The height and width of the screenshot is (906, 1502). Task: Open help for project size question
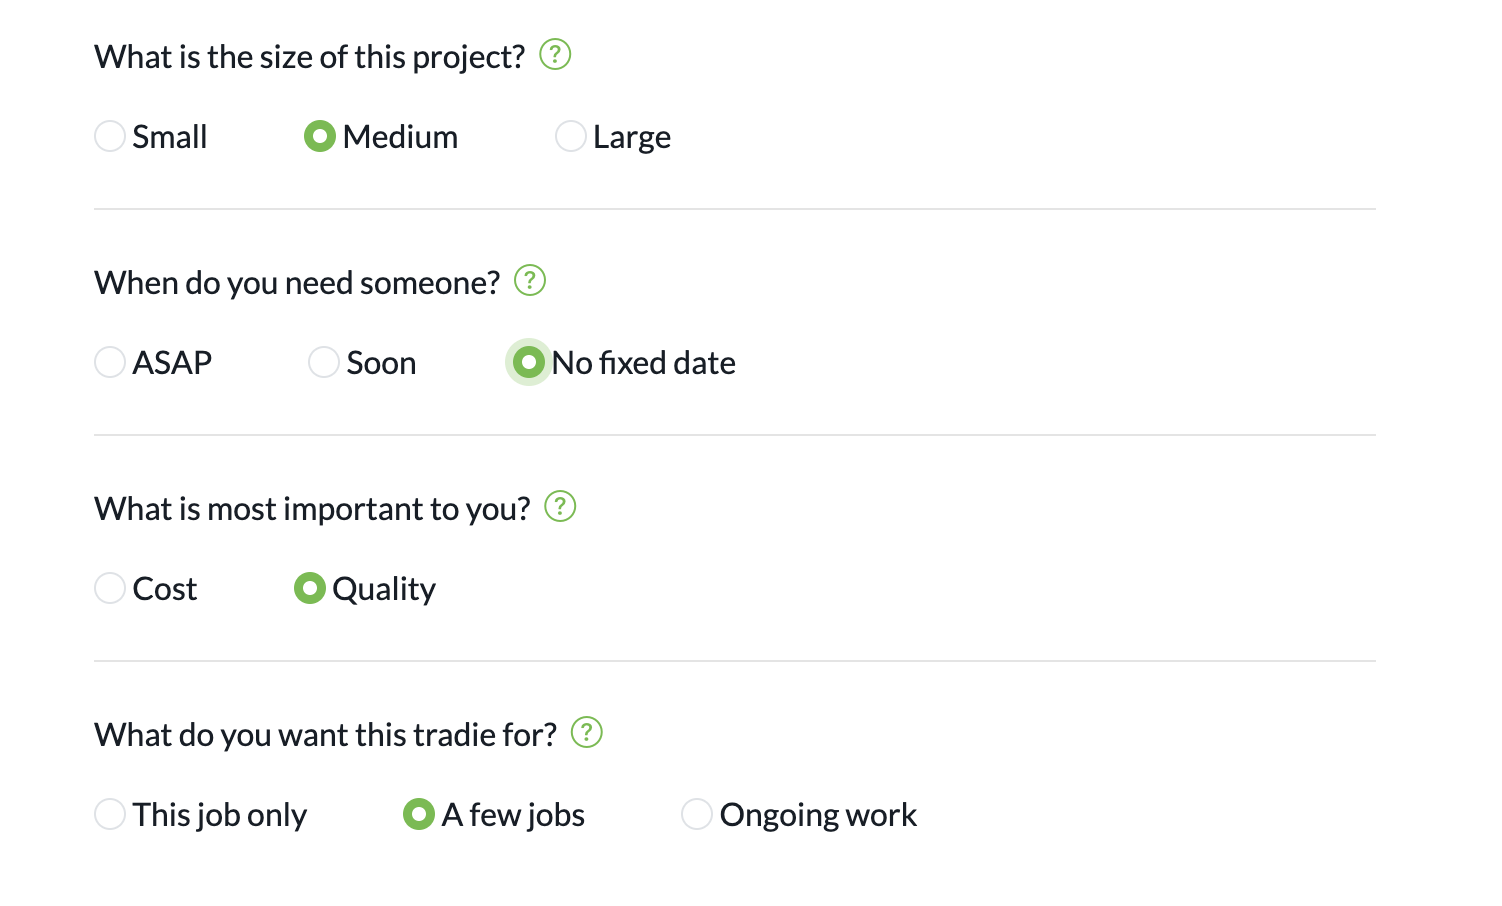click(555, 54)
